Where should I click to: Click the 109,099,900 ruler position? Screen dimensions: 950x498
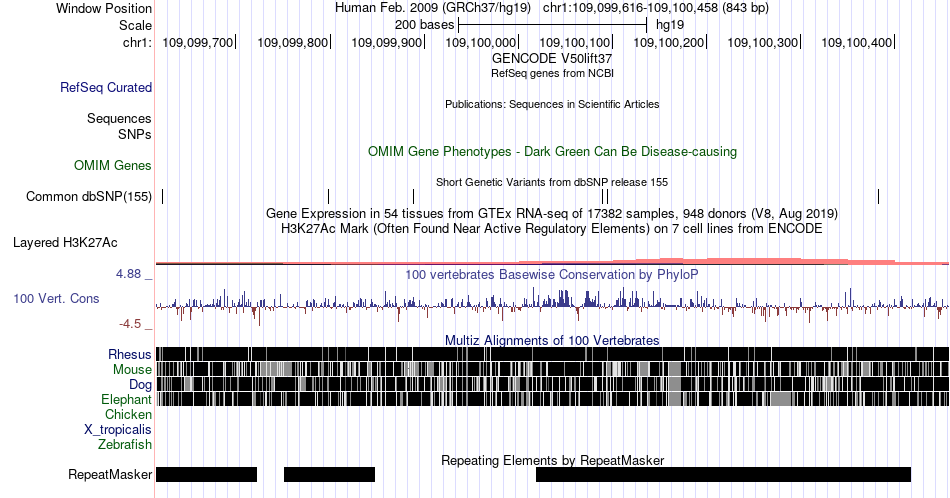[x=387, y=42]
